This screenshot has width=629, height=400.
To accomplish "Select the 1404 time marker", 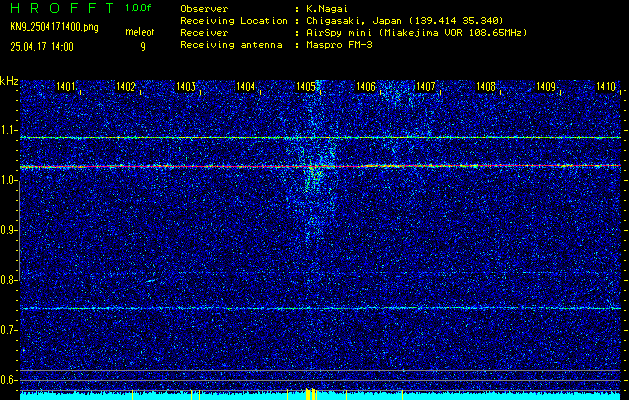I will (246, 86).
